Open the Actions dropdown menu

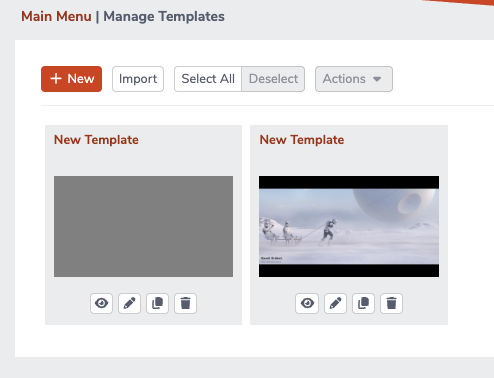pos(354,79)
